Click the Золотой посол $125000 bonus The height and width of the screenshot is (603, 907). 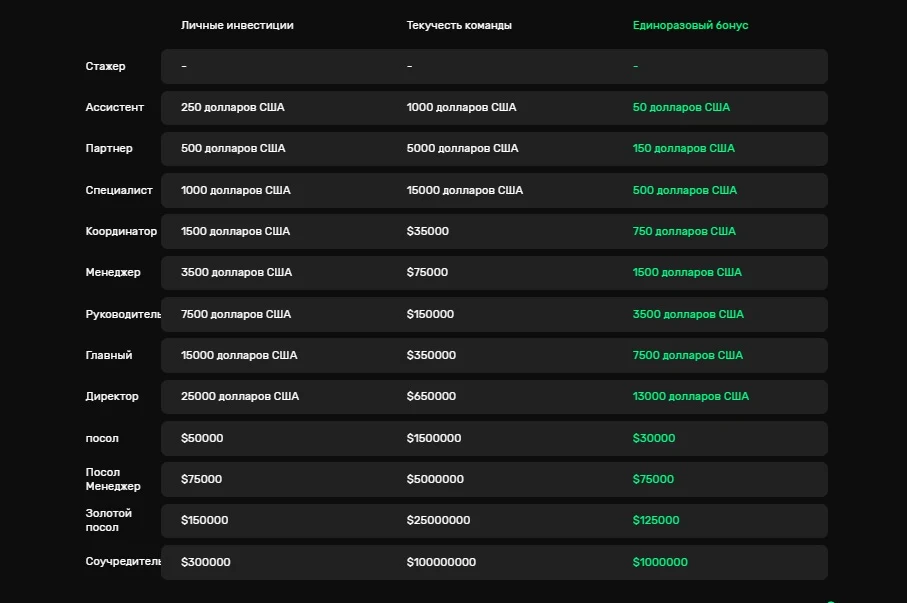655,520
